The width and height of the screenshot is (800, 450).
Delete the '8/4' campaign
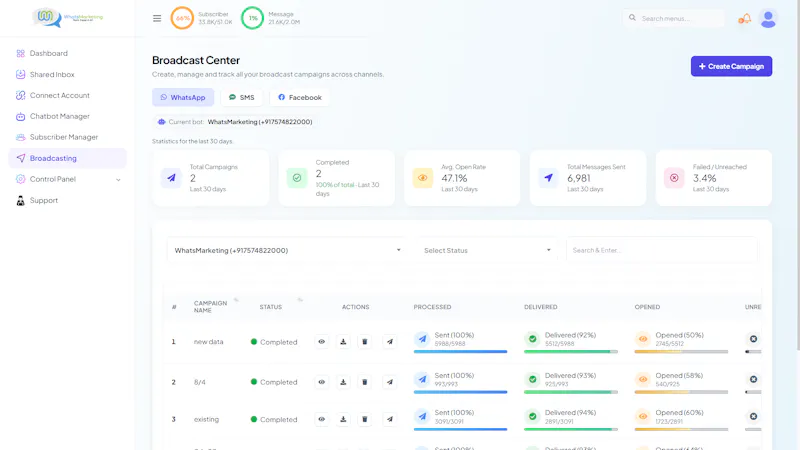[x=365, y=382]
